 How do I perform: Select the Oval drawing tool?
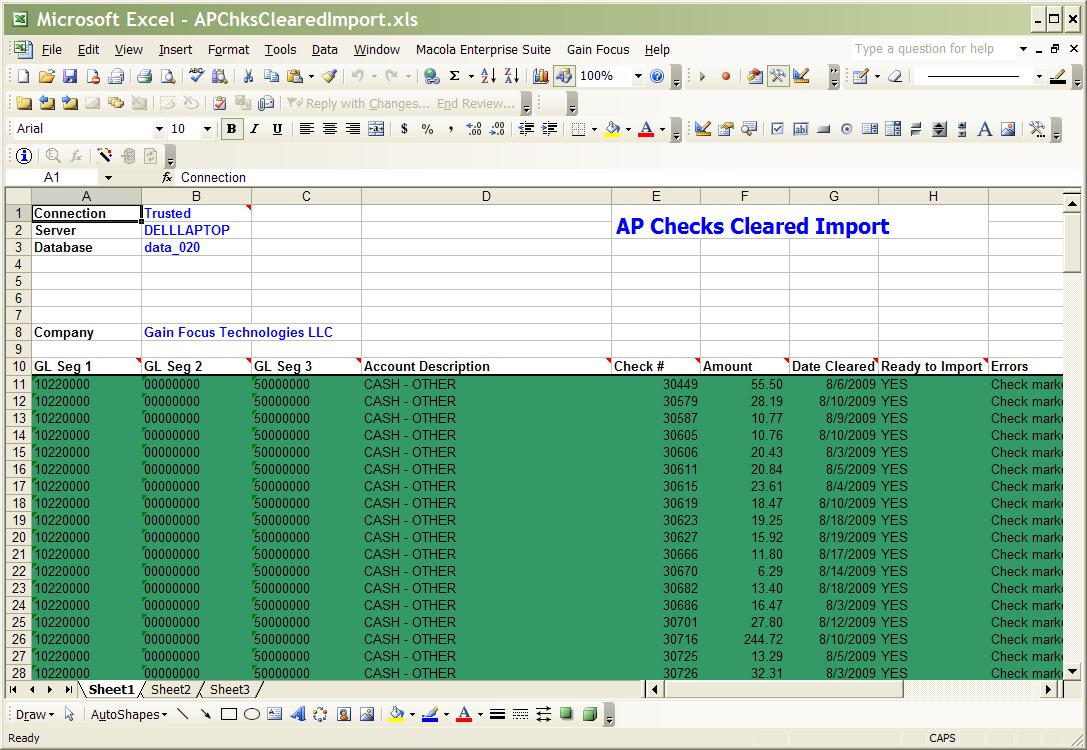point(252,714)
